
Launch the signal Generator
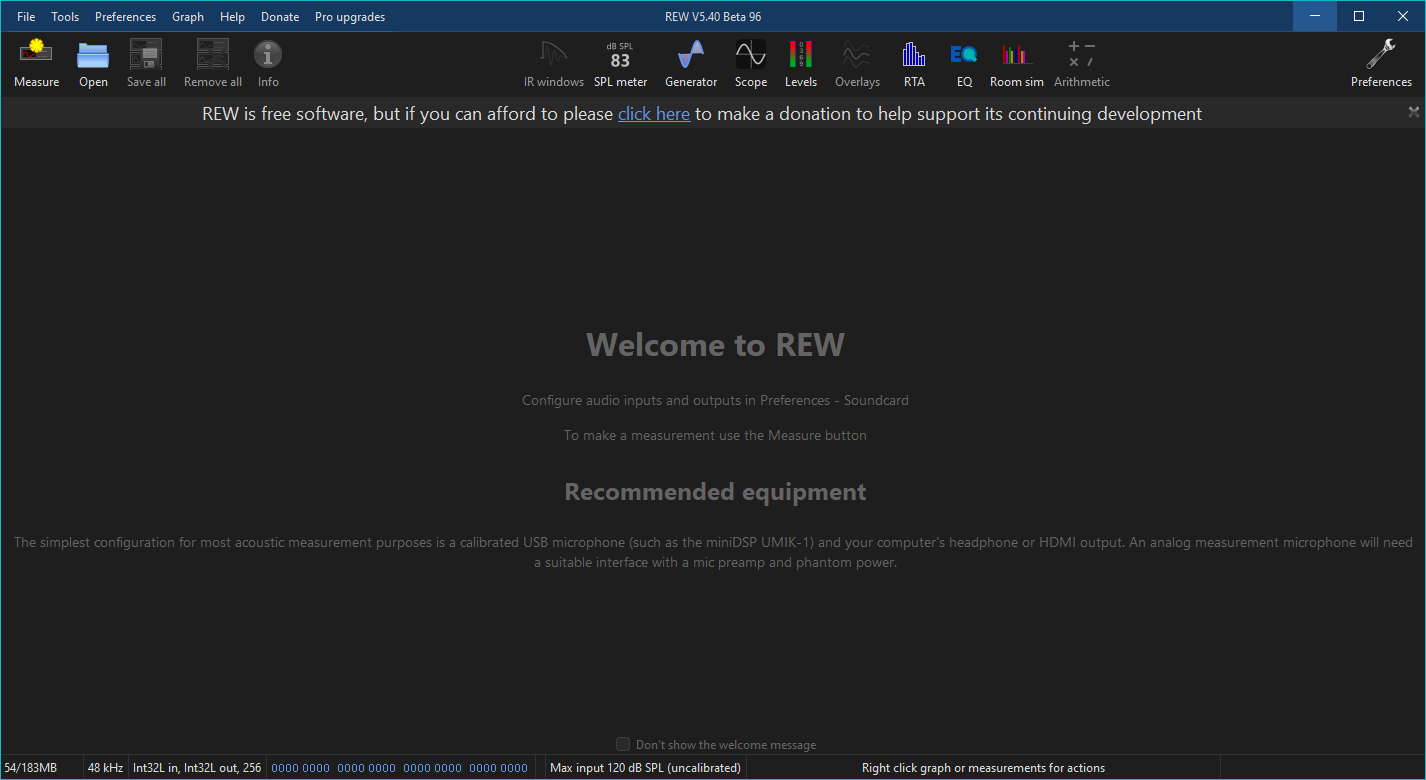(x=691, y=64)
